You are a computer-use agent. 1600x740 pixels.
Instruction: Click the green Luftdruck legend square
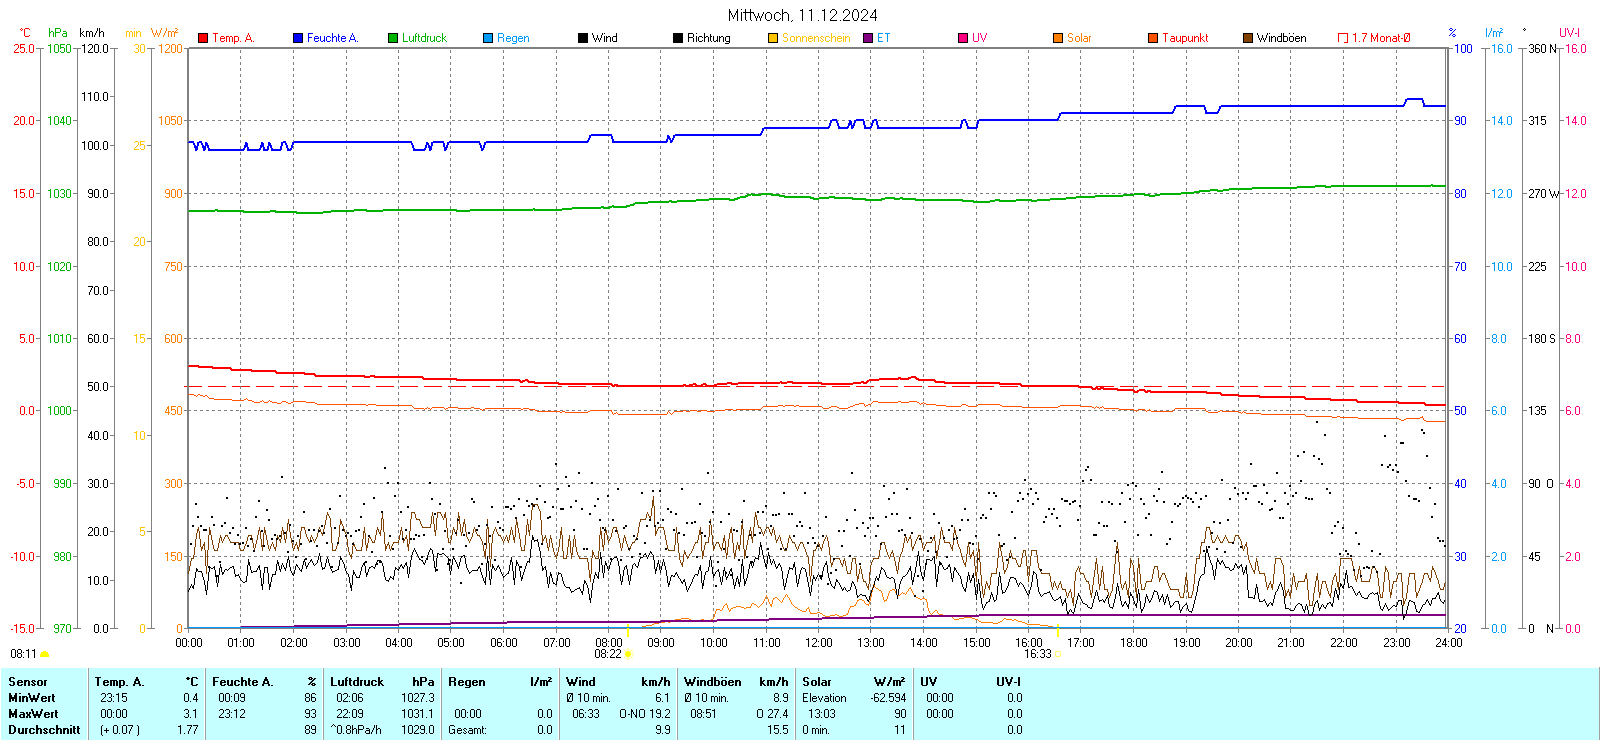point(393,38)
